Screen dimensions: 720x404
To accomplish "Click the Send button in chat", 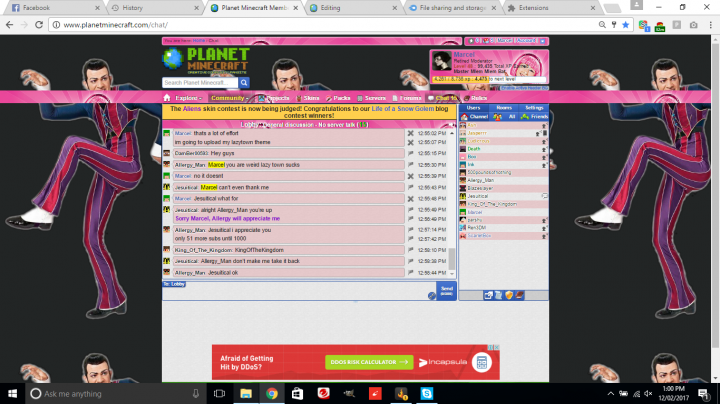I will (446, 291).
